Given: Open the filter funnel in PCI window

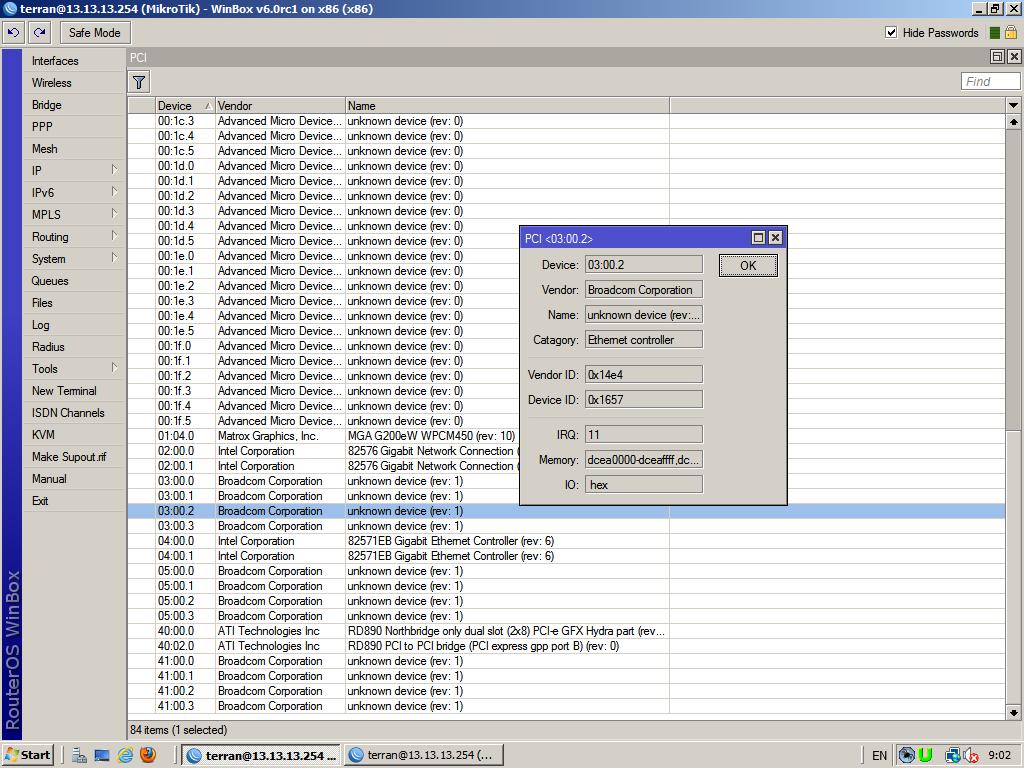Looking at the screenshot, I should (x=139, y=82).
